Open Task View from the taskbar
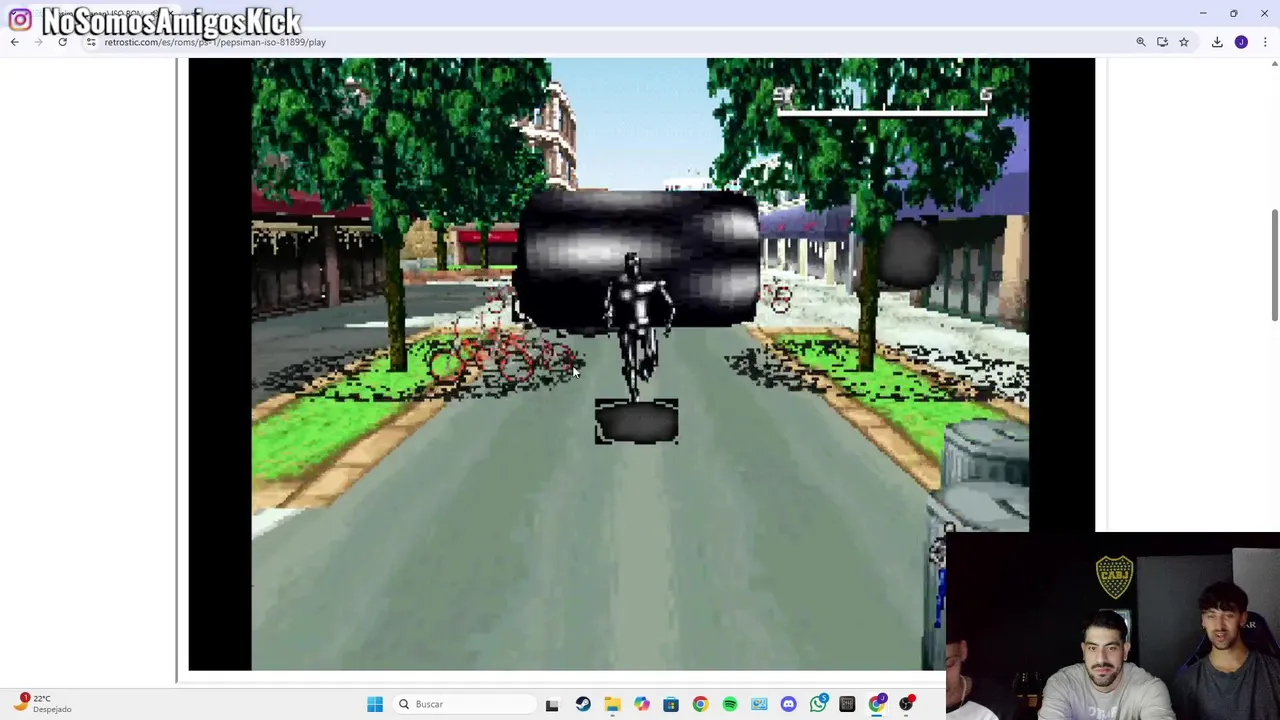 [552, 704]
